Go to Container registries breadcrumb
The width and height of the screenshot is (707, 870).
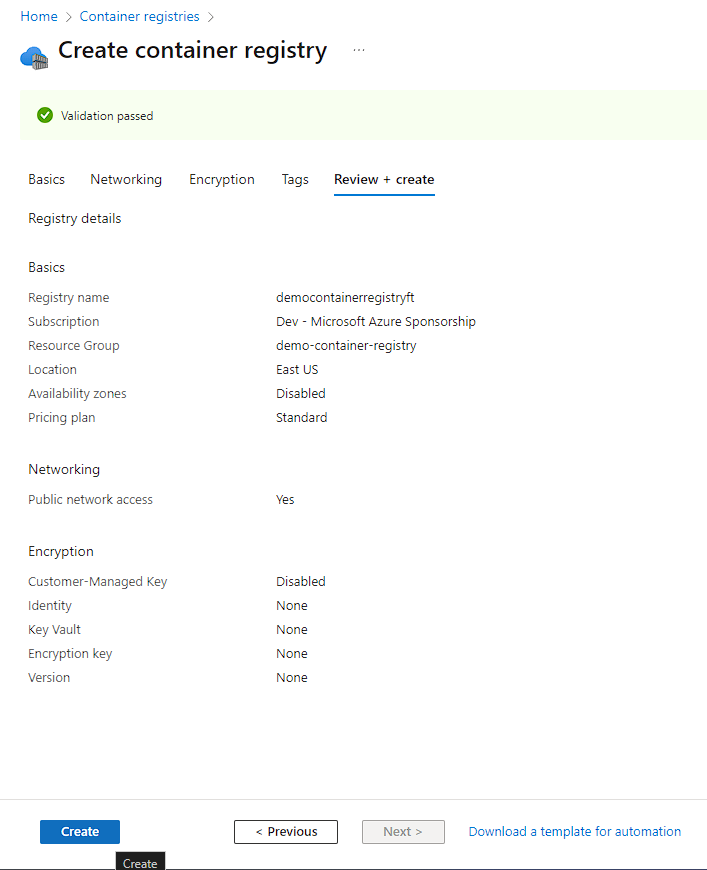tap(139, 17)
